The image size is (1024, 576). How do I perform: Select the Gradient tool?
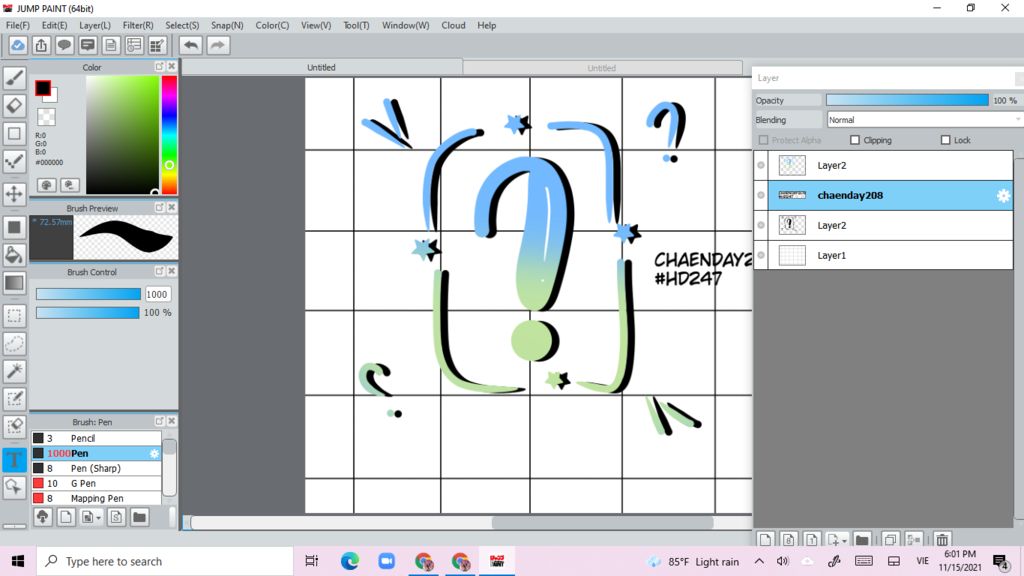14,283
